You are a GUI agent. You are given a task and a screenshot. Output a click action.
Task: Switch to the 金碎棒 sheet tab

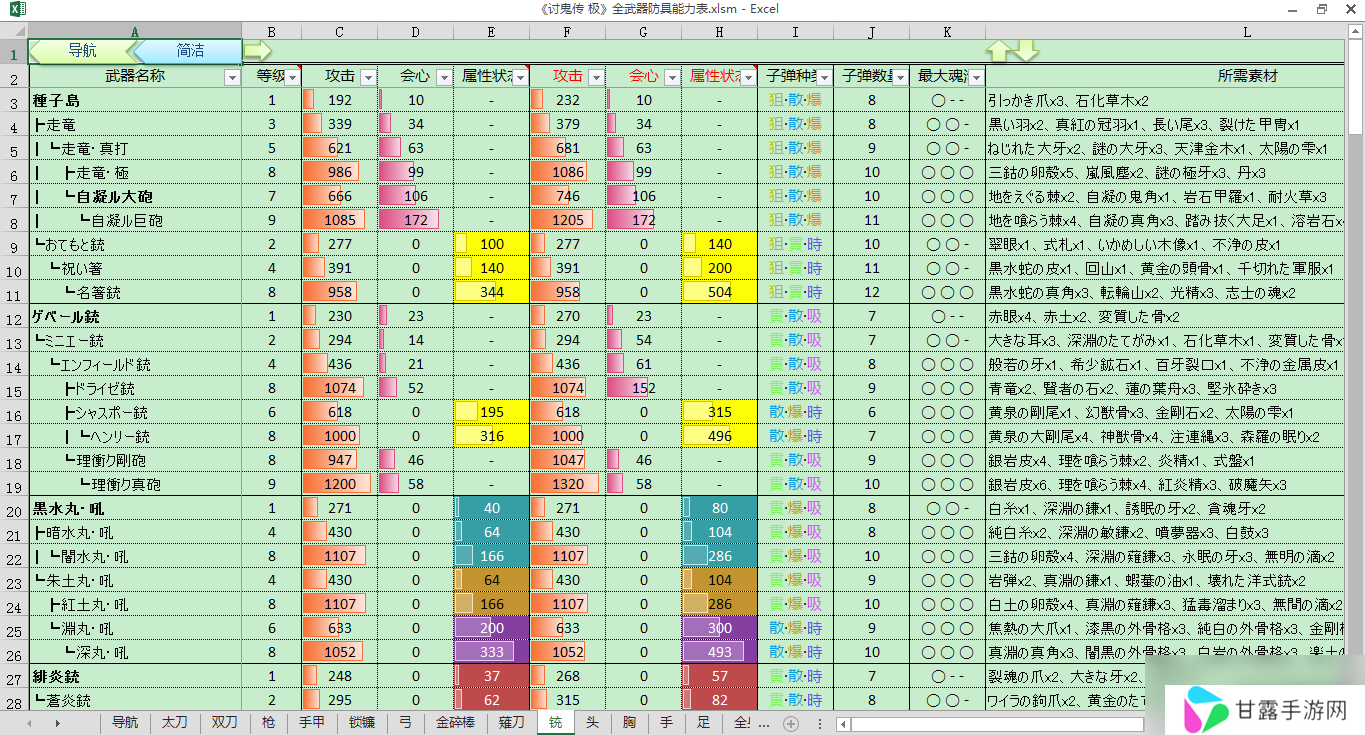tap(455, 722)
